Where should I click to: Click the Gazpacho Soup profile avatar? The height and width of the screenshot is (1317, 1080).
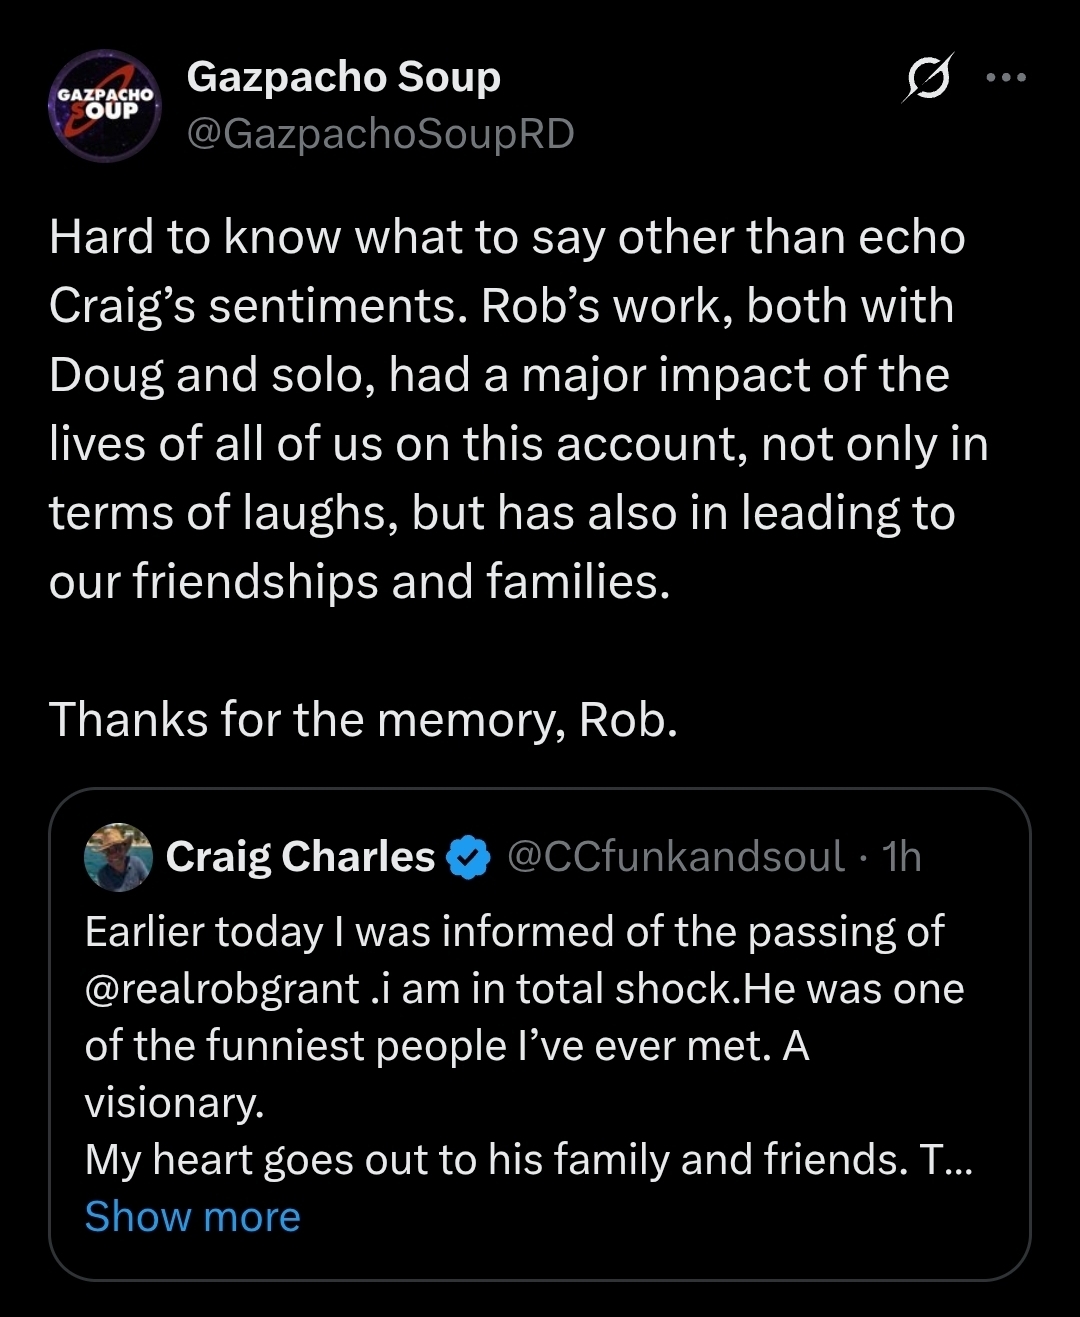coord(105,105)
